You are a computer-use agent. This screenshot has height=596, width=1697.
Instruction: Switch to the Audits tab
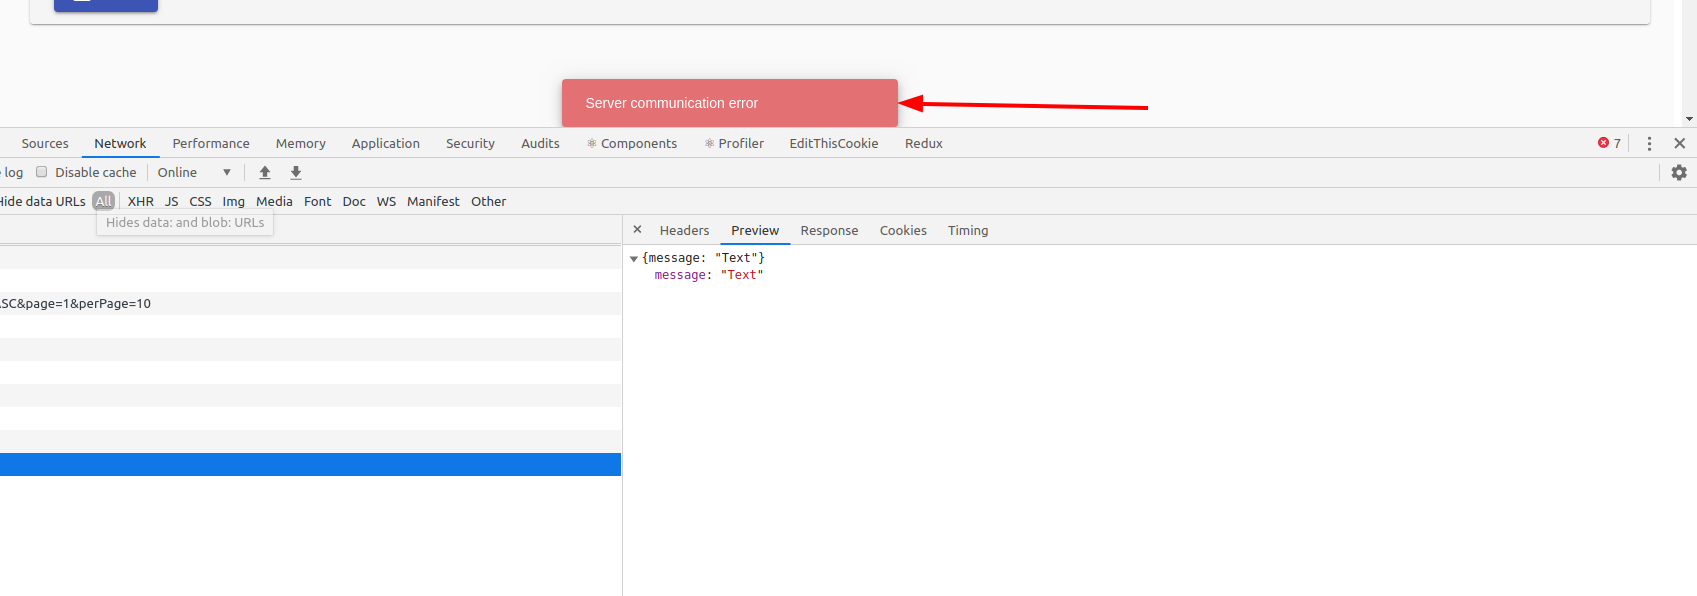tap(540, 143)
